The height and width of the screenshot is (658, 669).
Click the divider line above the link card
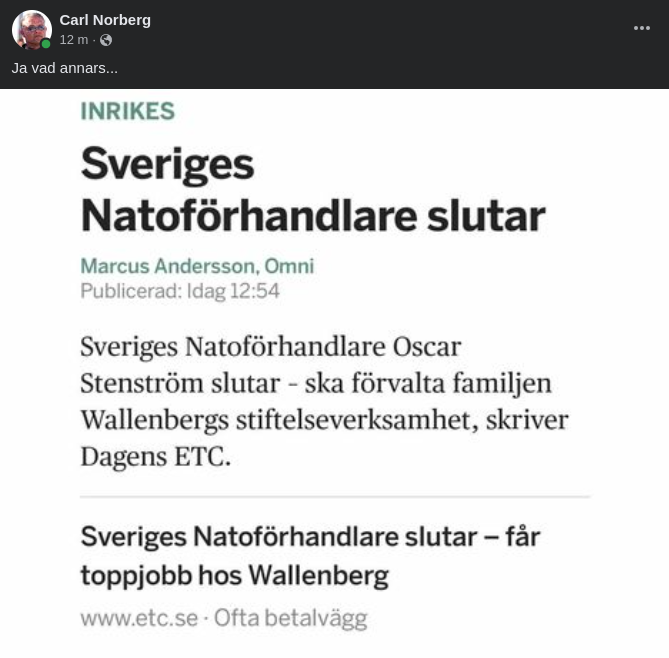tap(335, 496)
